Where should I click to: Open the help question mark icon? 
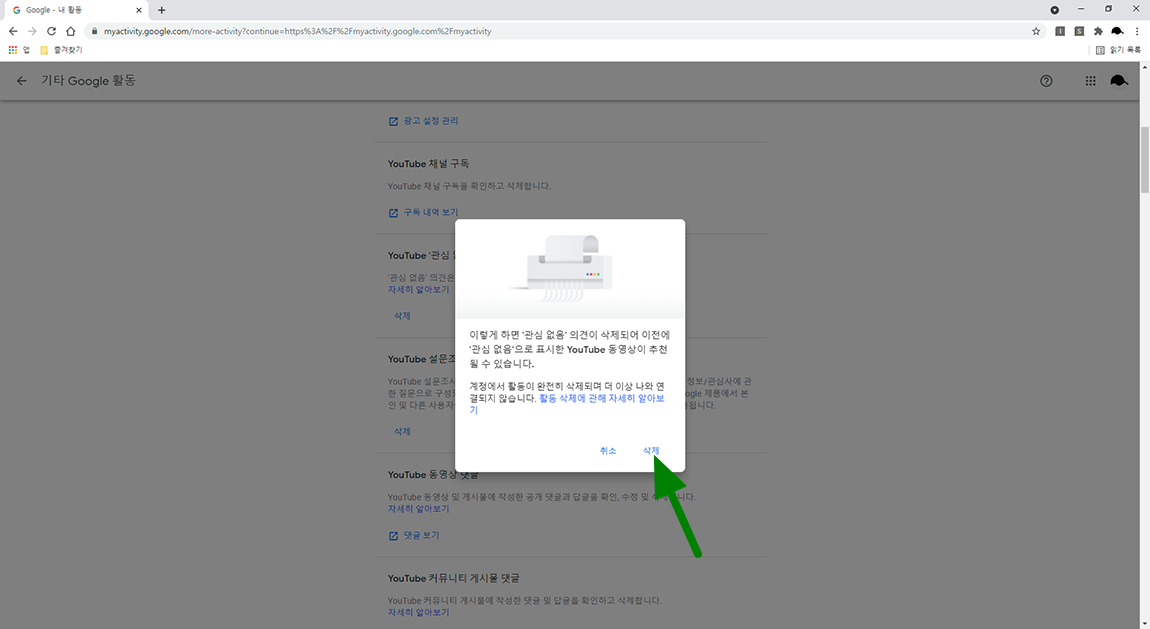(1046, 81)
